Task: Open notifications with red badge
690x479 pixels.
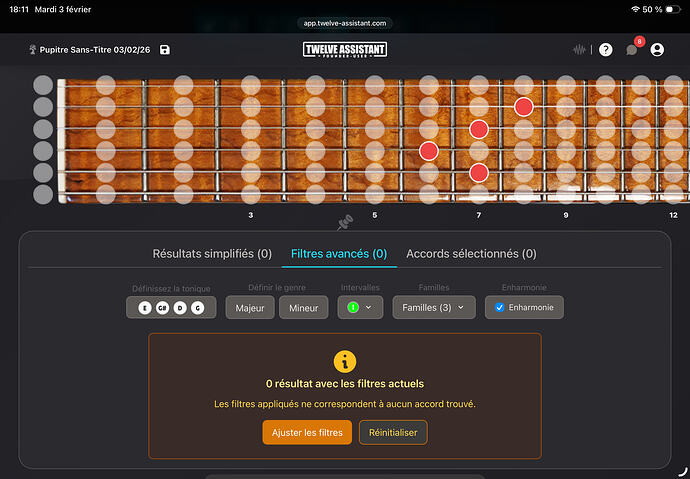Action: pyautogui.click(x=632, y=50)
